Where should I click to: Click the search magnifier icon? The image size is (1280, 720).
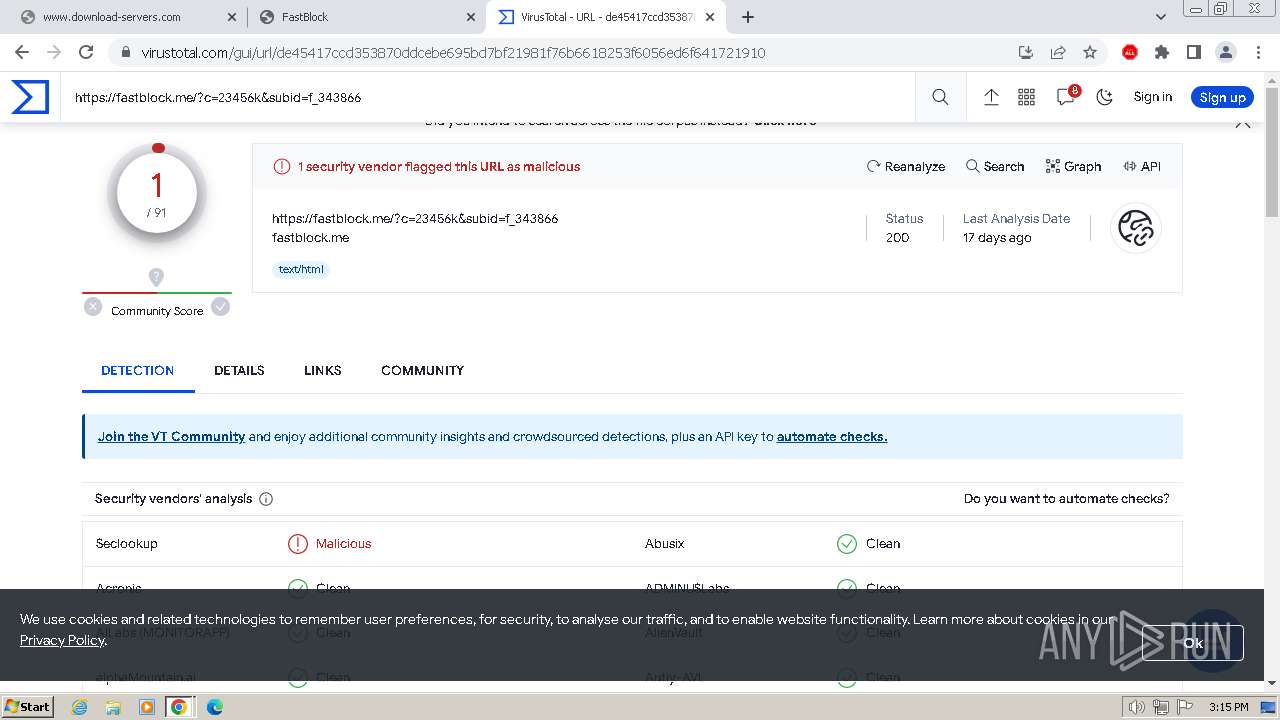pyautogui.click(x=940, y=97)
